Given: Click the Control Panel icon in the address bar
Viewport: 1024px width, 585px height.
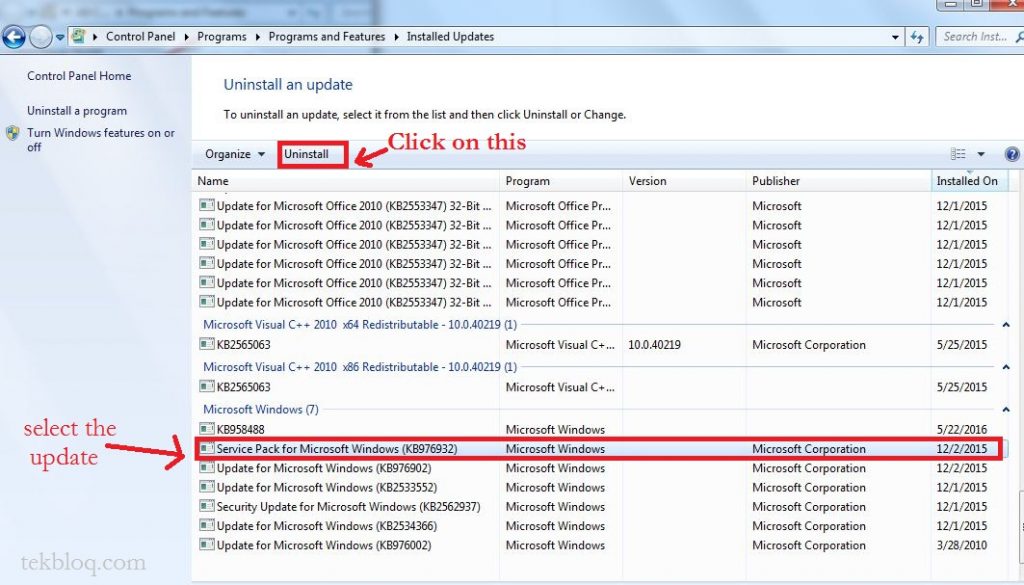Looking at the screenshot, I should (78, 37).
